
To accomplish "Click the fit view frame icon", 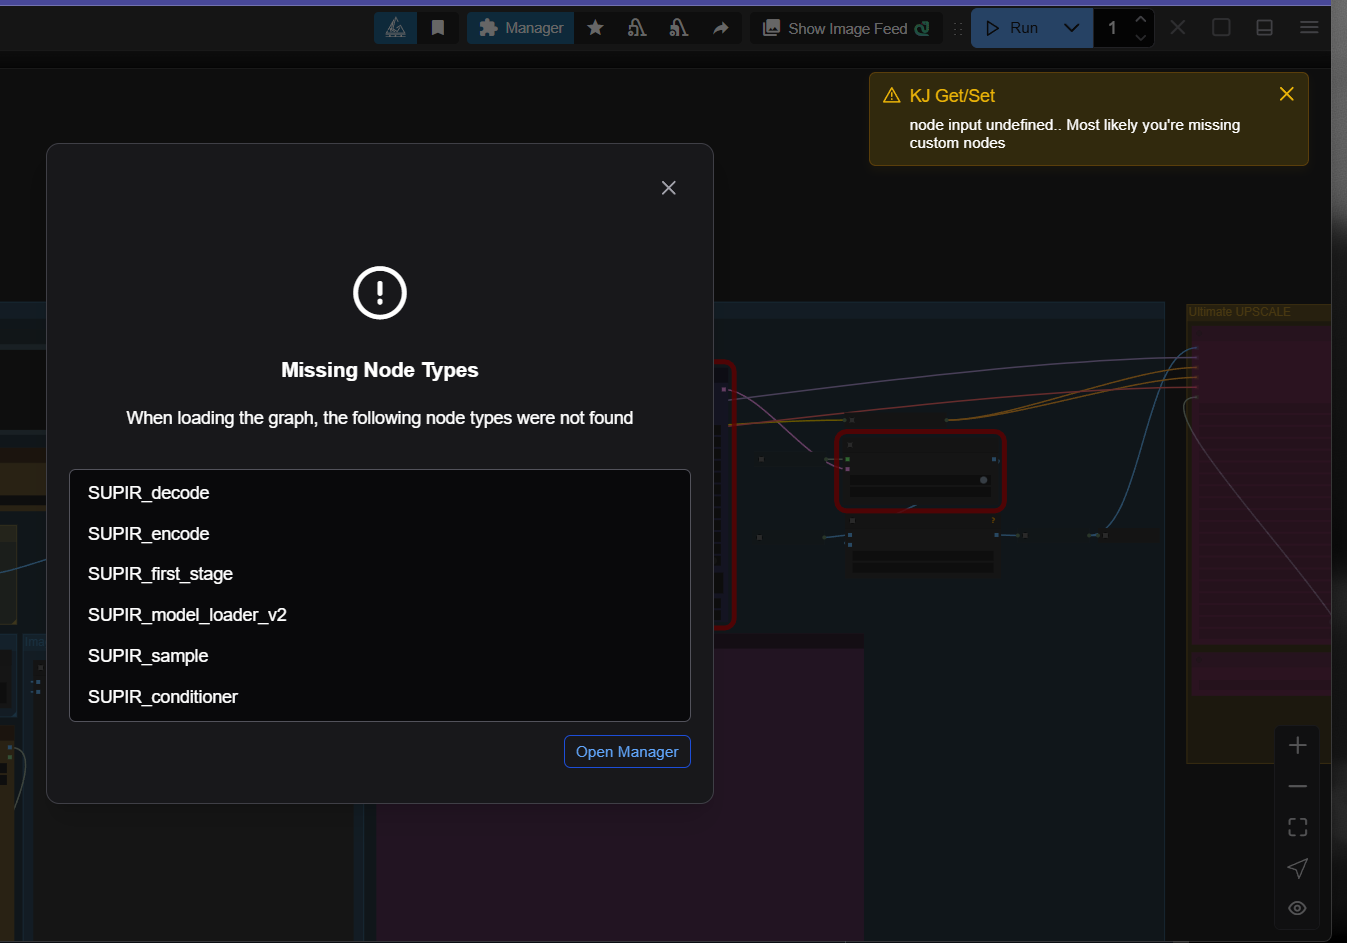I will (1297, 827).
